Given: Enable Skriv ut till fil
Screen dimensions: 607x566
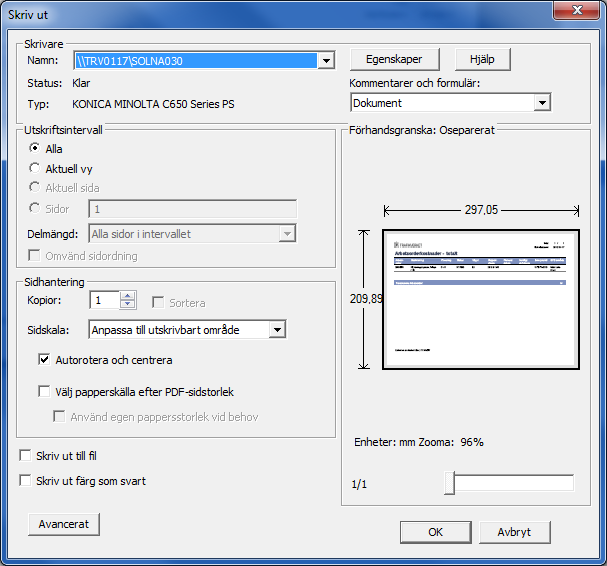Looking at the screenshot, I should pos(25,455).
